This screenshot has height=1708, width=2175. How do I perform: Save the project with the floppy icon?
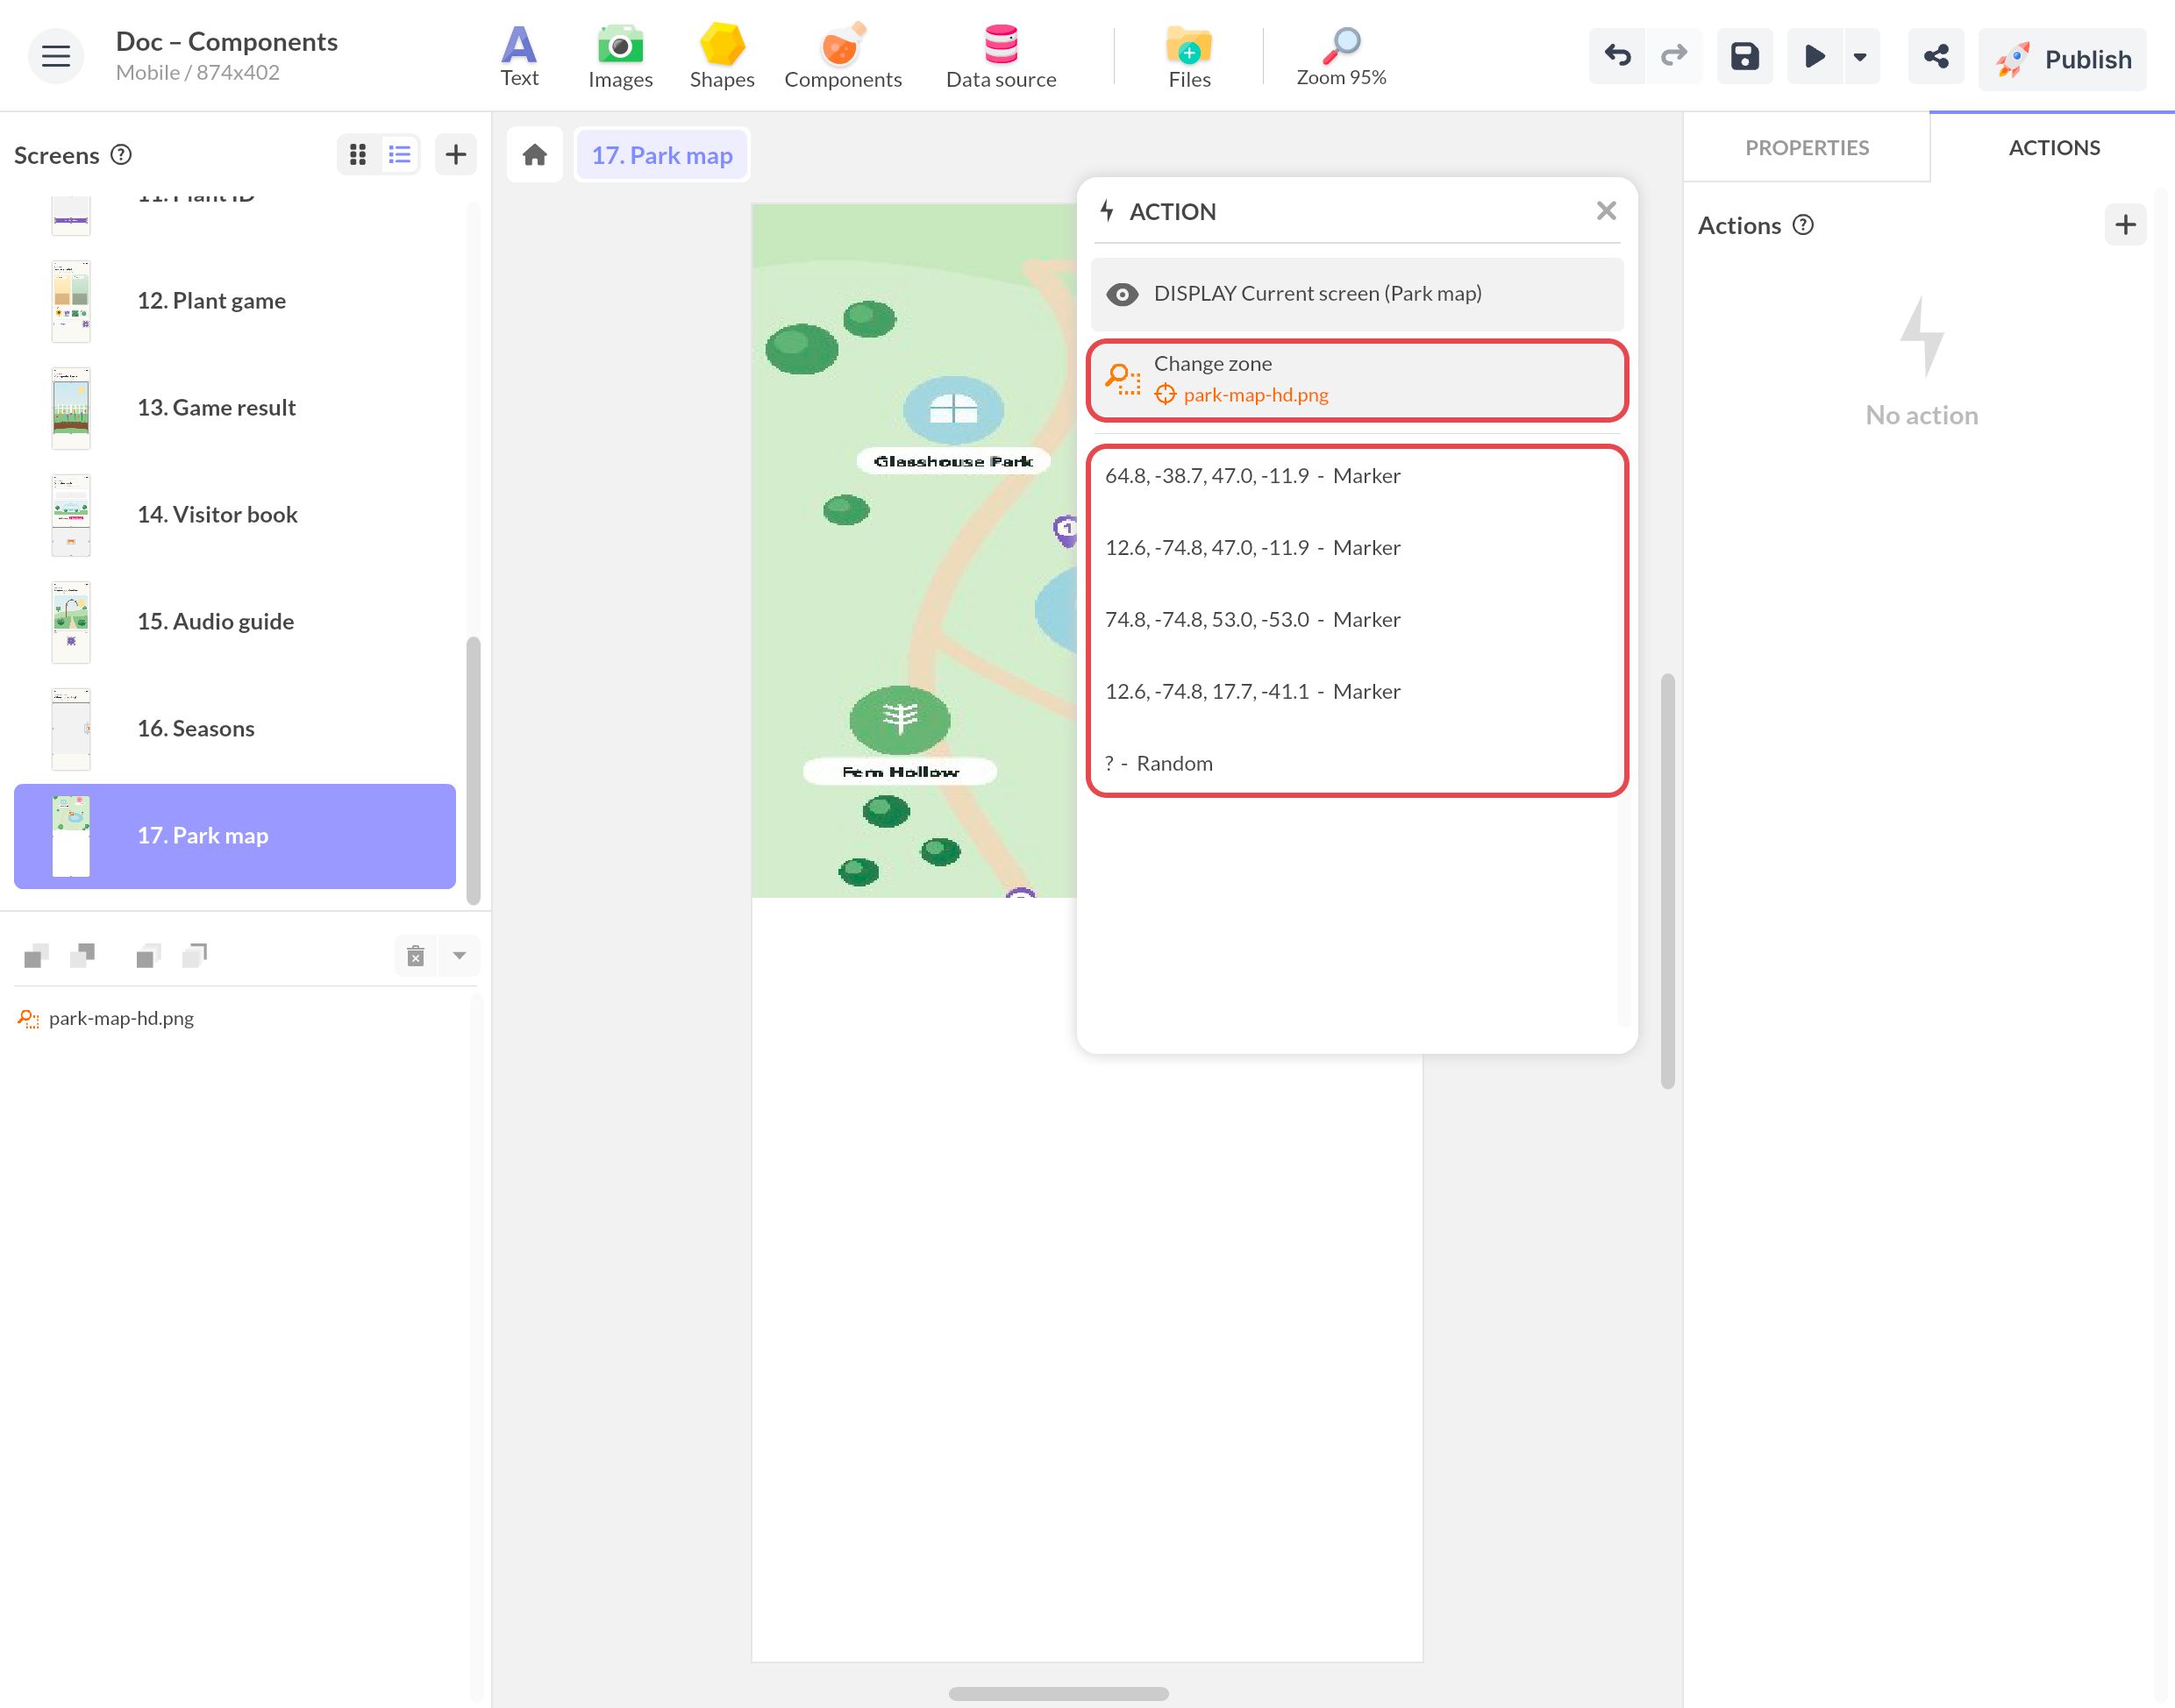click(x=1745, y=57)
